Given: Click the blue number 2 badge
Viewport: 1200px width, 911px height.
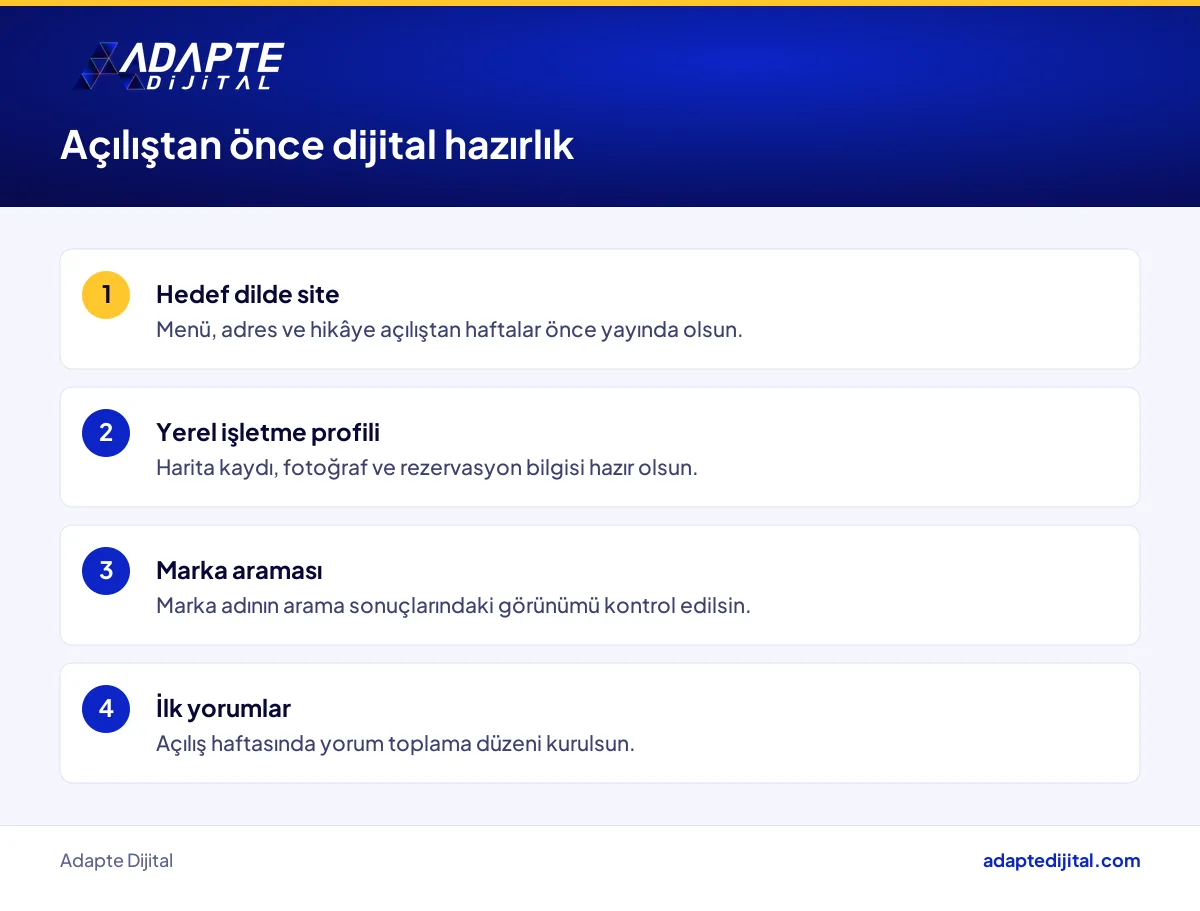Looking at the screenshot, I should point(106,433).
